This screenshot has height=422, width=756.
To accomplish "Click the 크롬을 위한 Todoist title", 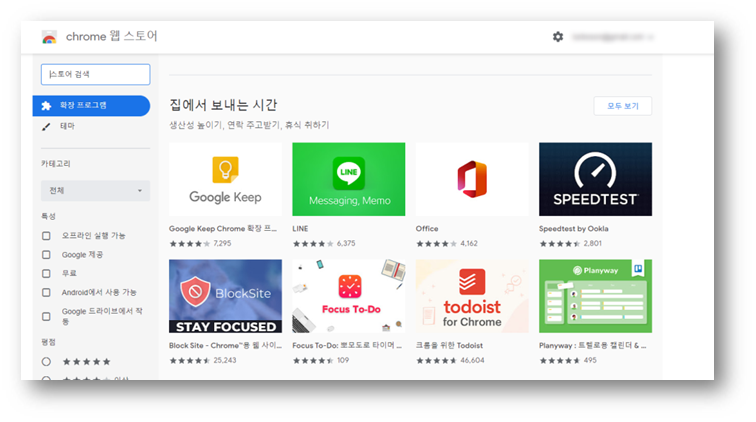I will [449, 345].
